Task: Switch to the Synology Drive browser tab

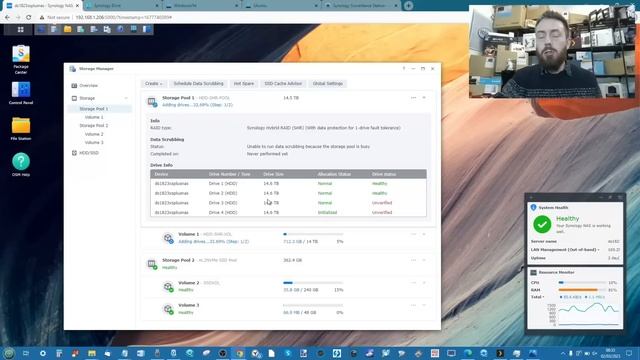Action: (x=122, y=6)
